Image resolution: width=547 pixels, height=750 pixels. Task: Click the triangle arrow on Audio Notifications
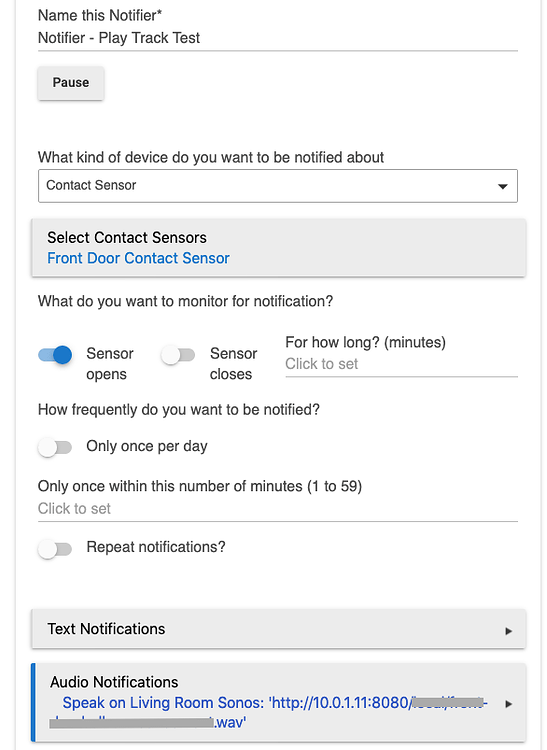click(509, 704)
